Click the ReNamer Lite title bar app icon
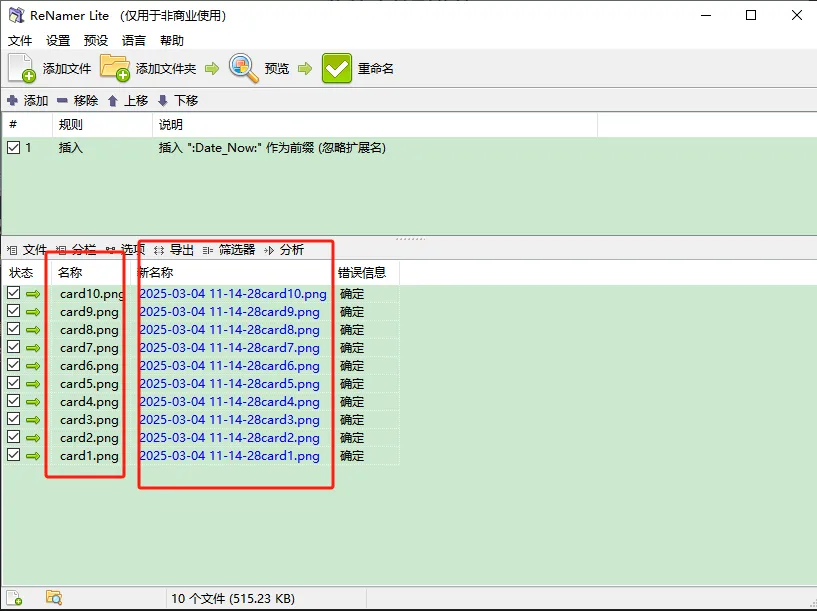 click(x=16, y=16)
